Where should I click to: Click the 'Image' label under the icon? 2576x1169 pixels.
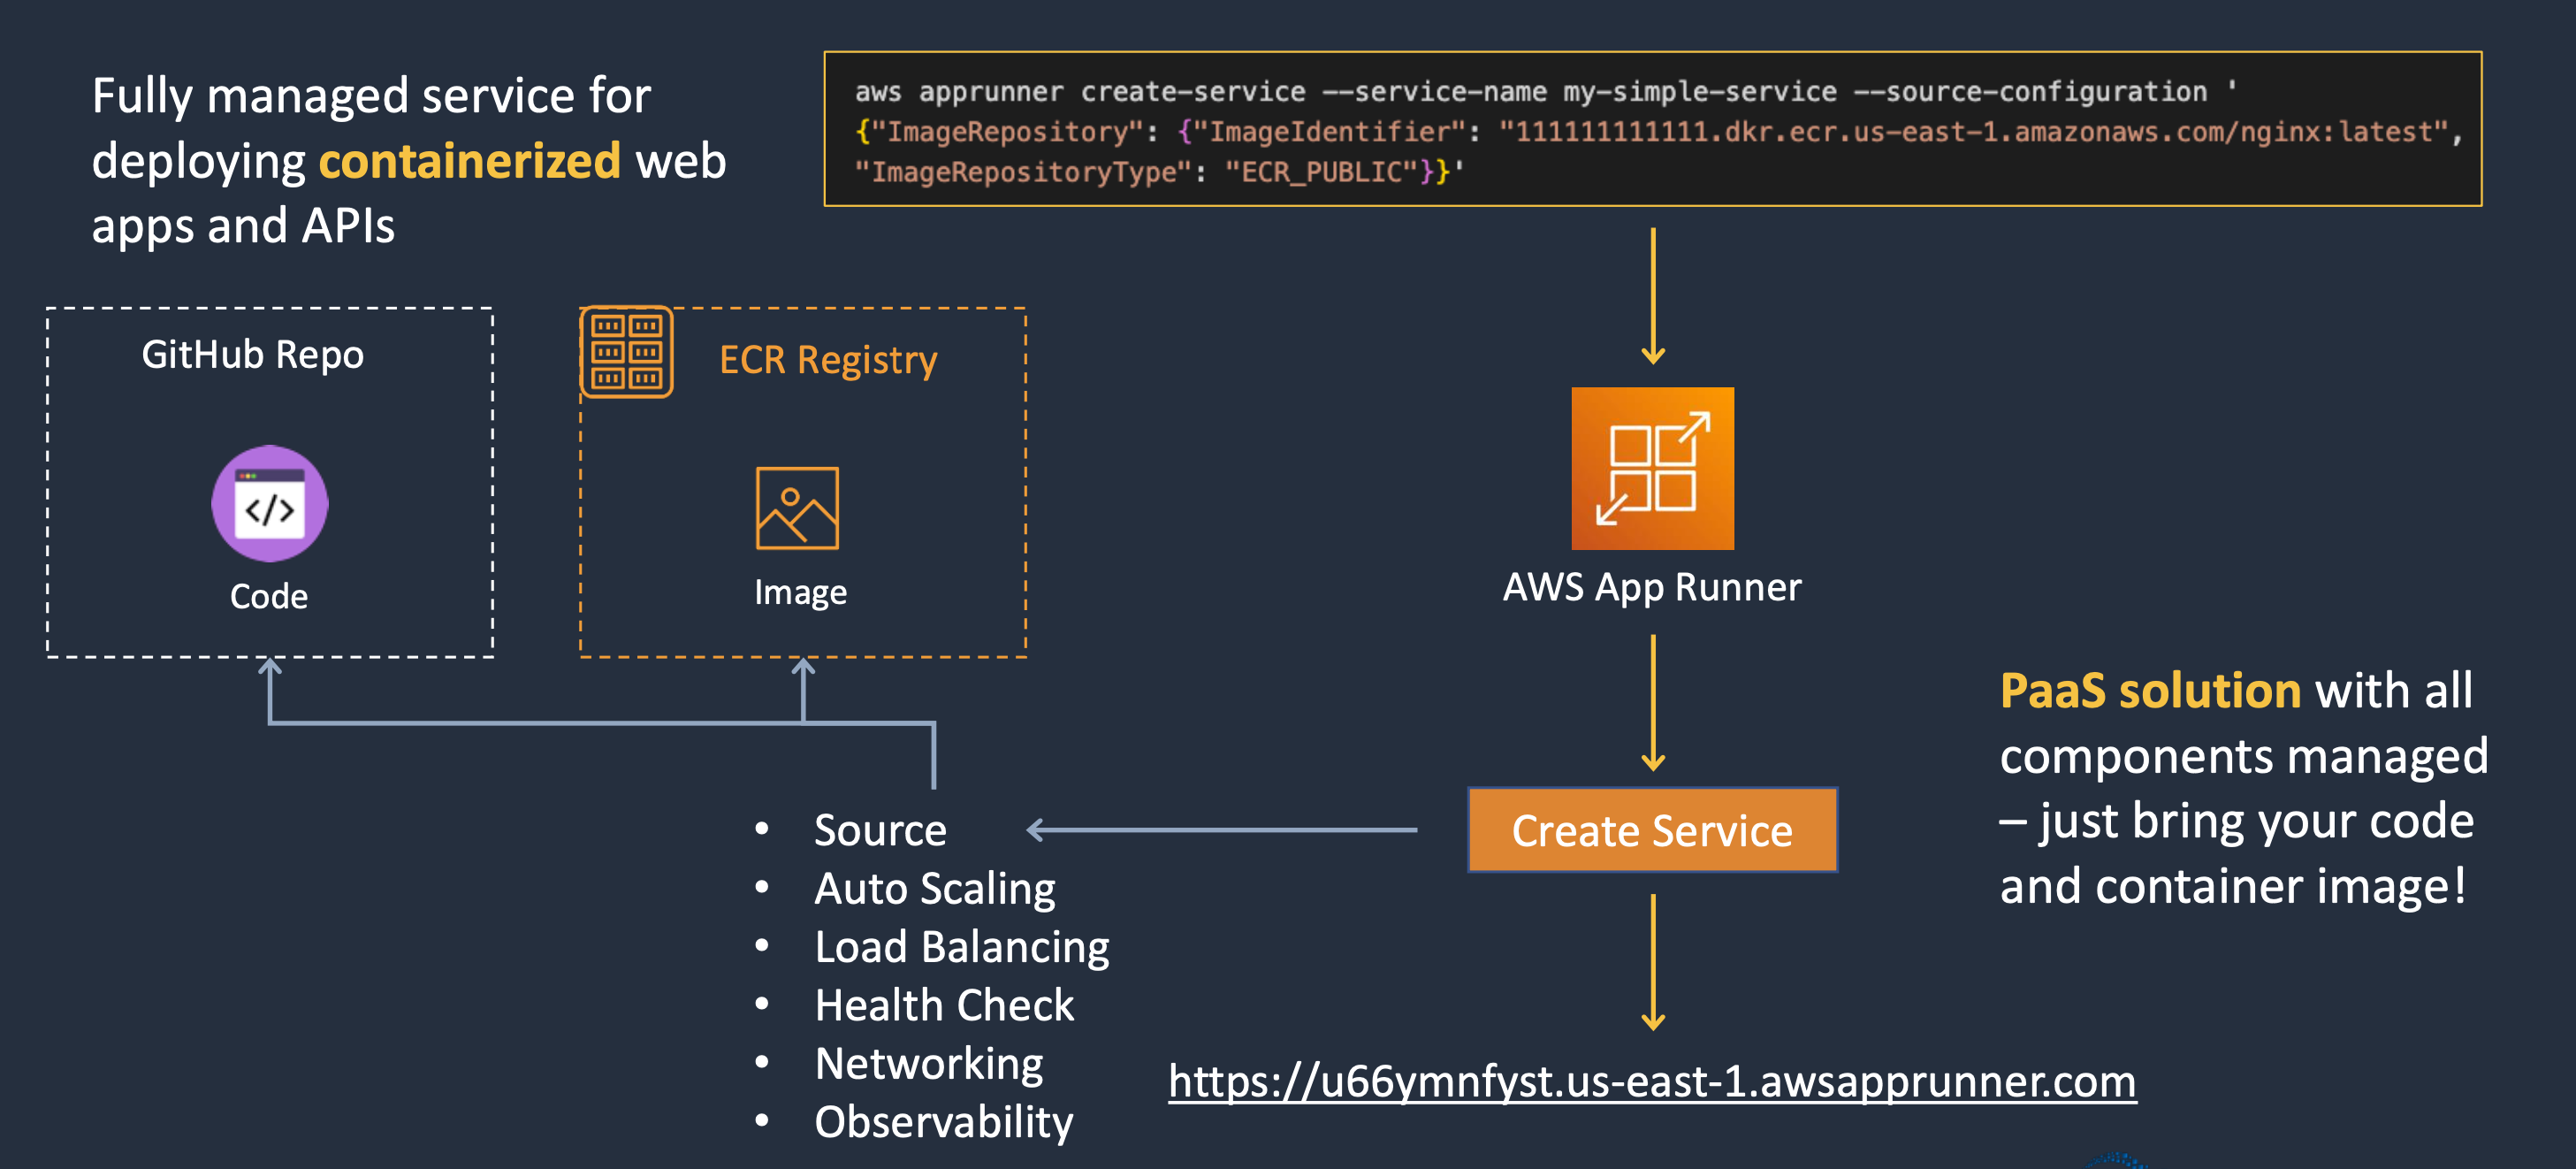[x=800, y=593]
